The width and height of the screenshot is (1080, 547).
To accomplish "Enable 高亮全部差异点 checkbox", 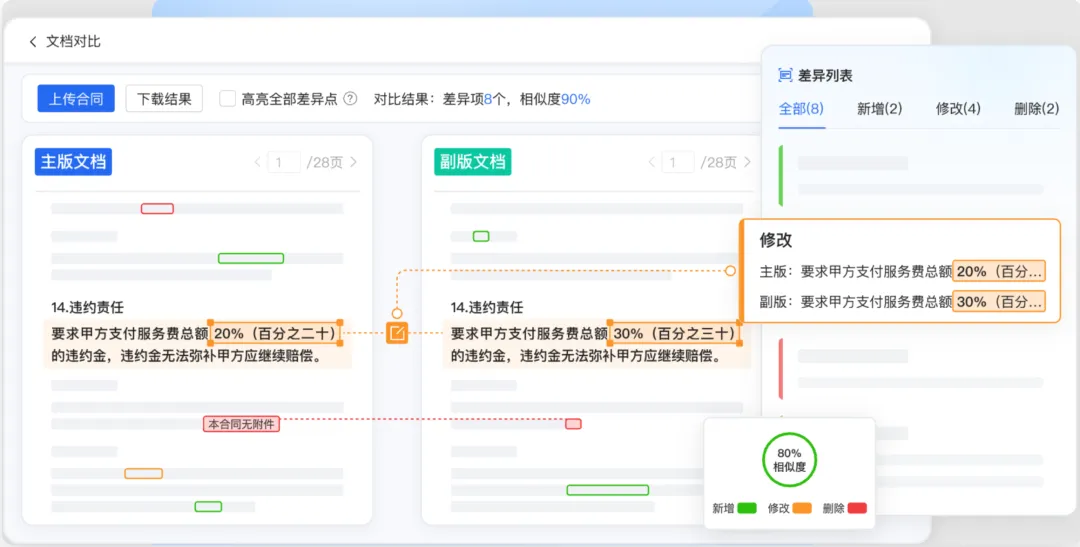I will click(x=227, y=99).
